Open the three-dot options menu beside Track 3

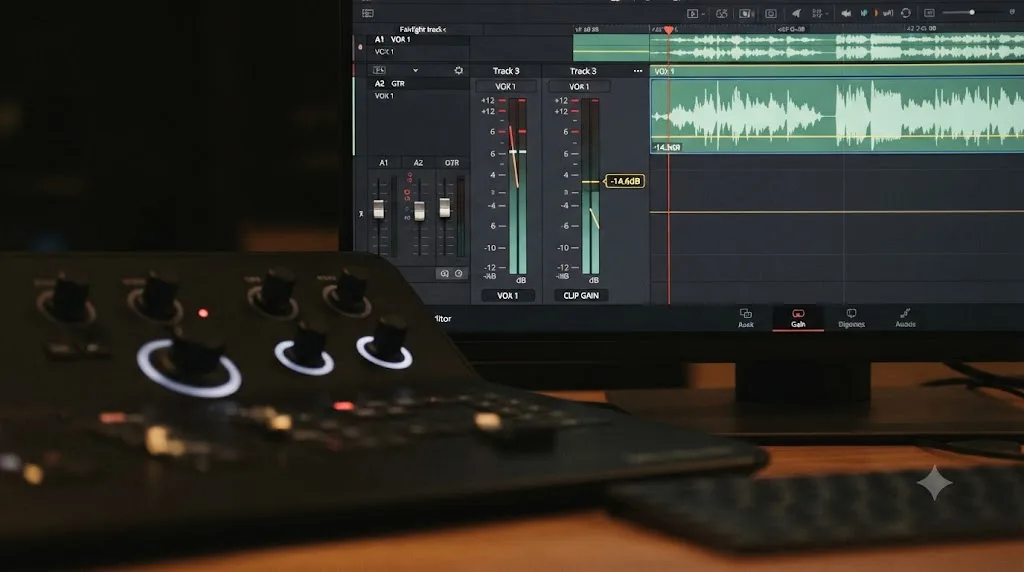pyautogui.click(x=638, y=71)
